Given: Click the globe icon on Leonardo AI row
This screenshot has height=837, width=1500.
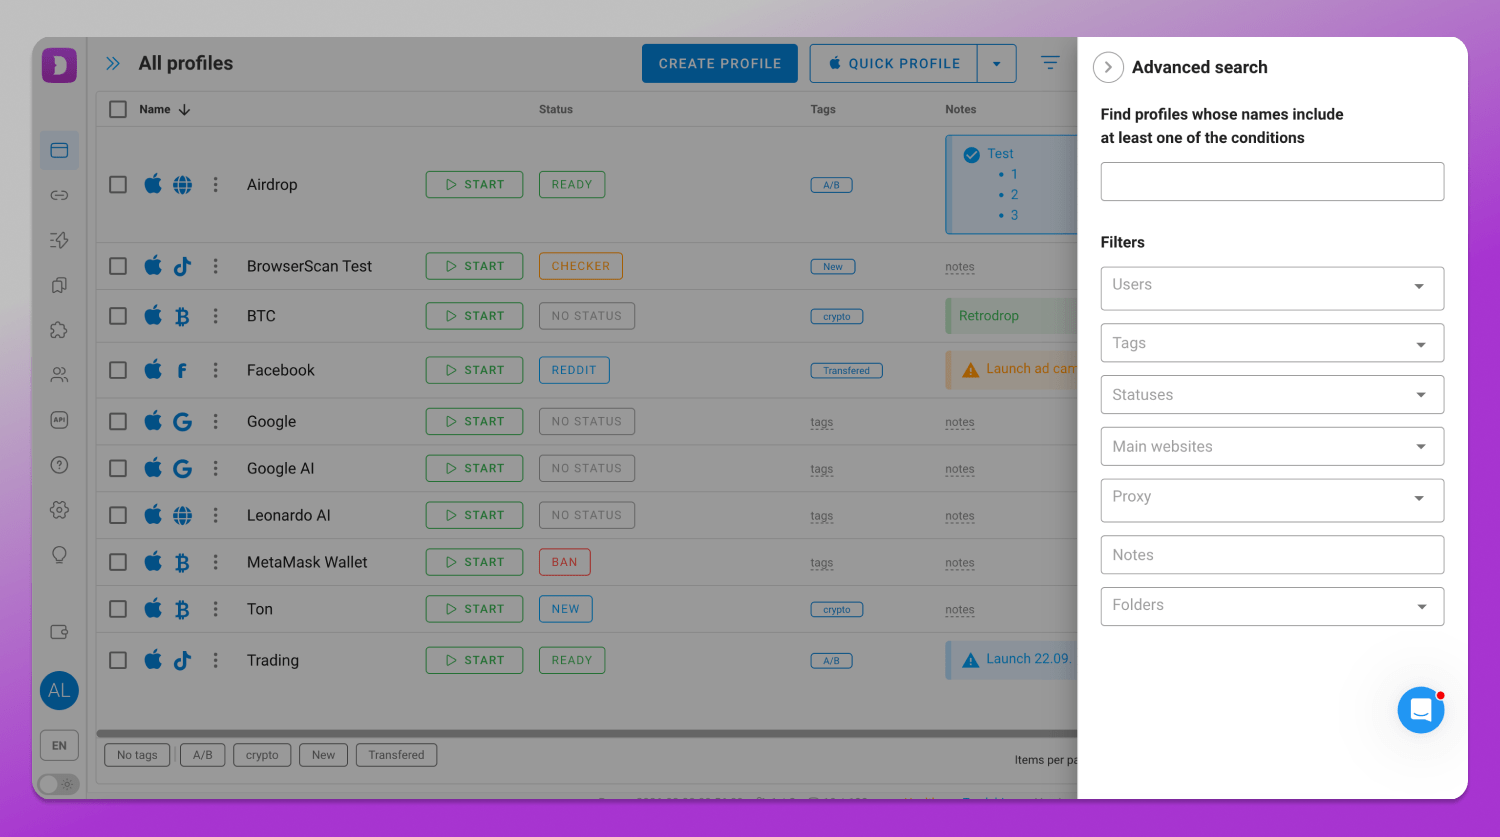Looking at the screenshot, I should click(182, 515).
